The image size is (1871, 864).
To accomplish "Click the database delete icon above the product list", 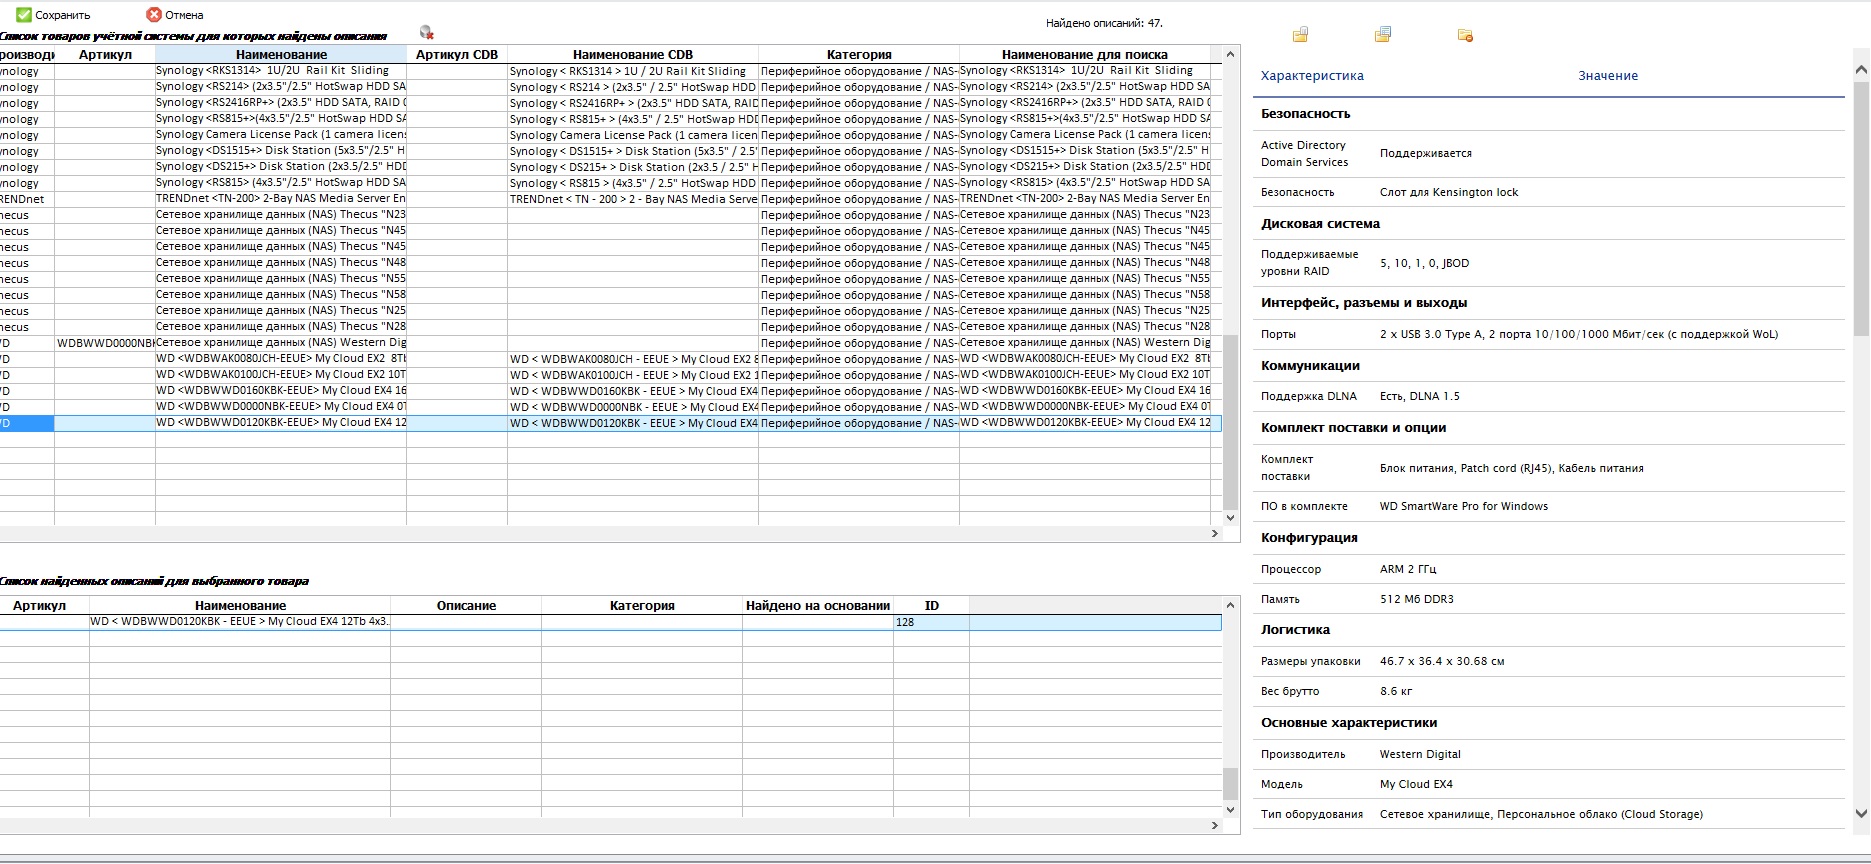I will point(427,33).
